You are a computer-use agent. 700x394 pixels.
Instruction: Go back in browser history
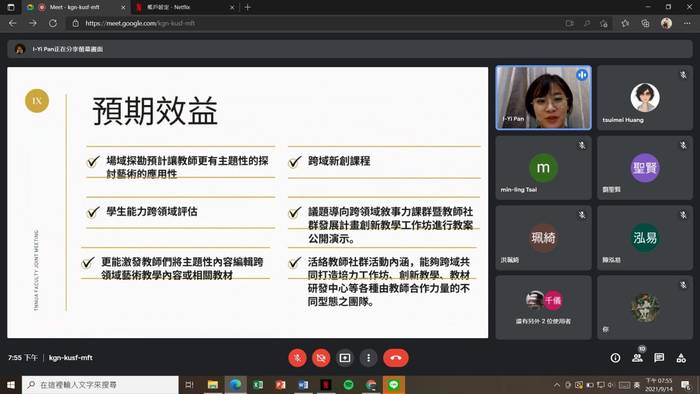tap(12, 23)
